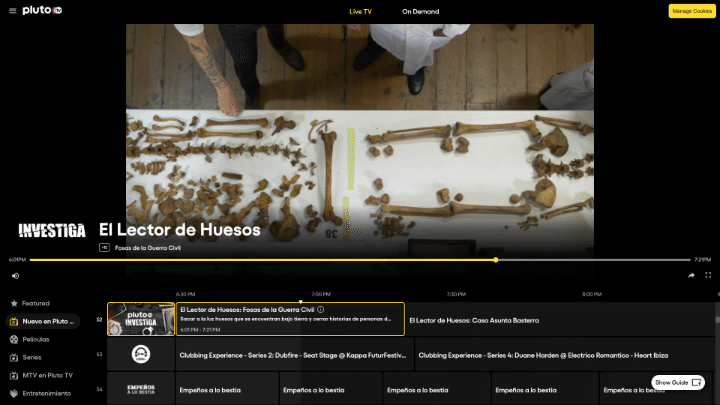The height and width of the screenshot is (405, 720).
Task: Select Empeños a lo Bestia channel thumbnail
Action: click(141, 389)
